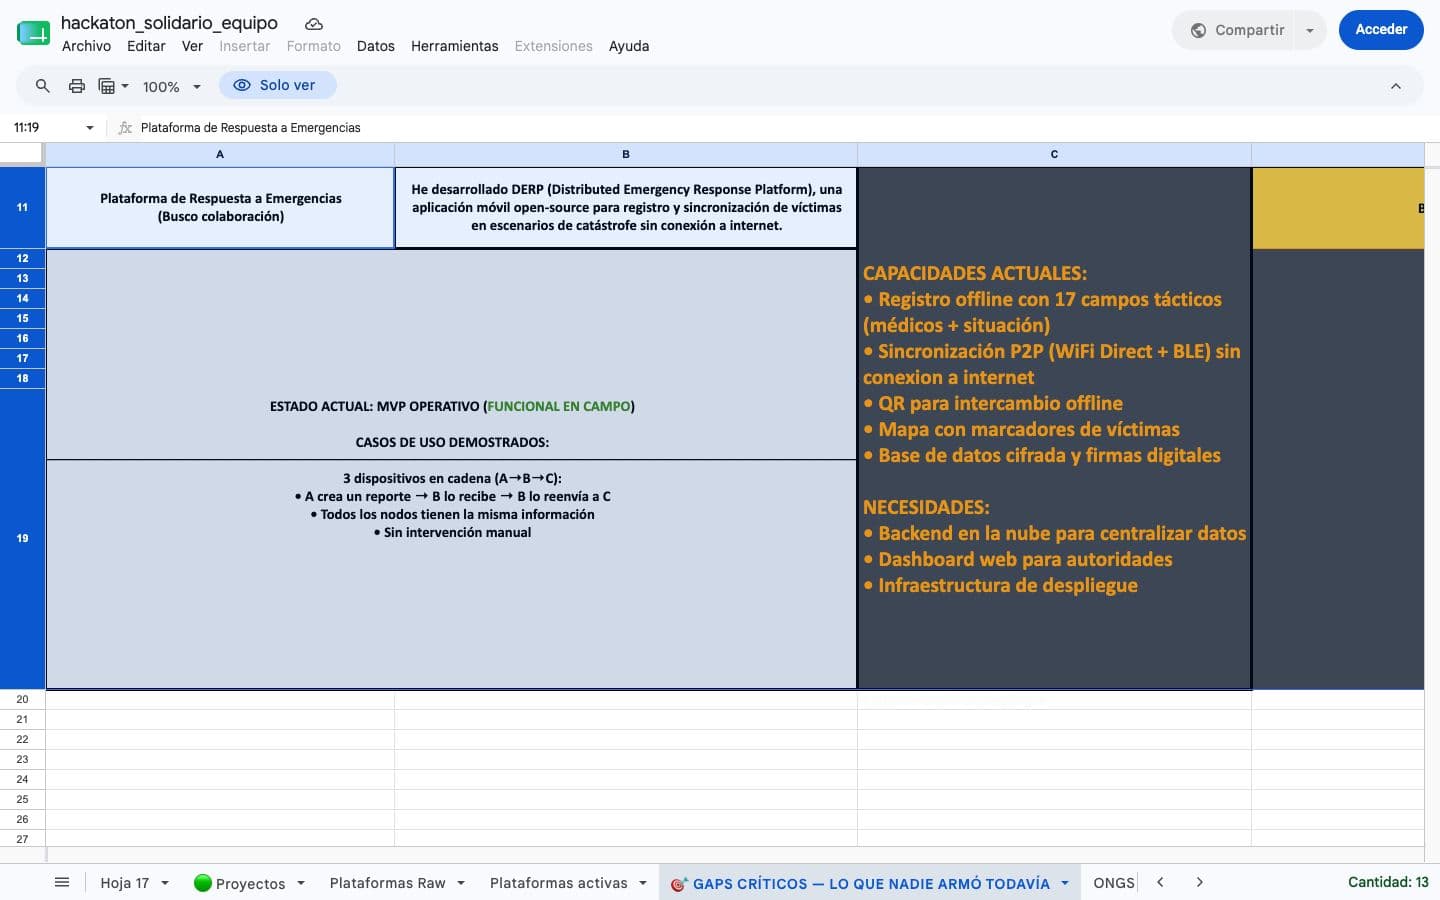Click the cell describing DERP development
Screen dimensions: 1440x900
tap(626, 207)
